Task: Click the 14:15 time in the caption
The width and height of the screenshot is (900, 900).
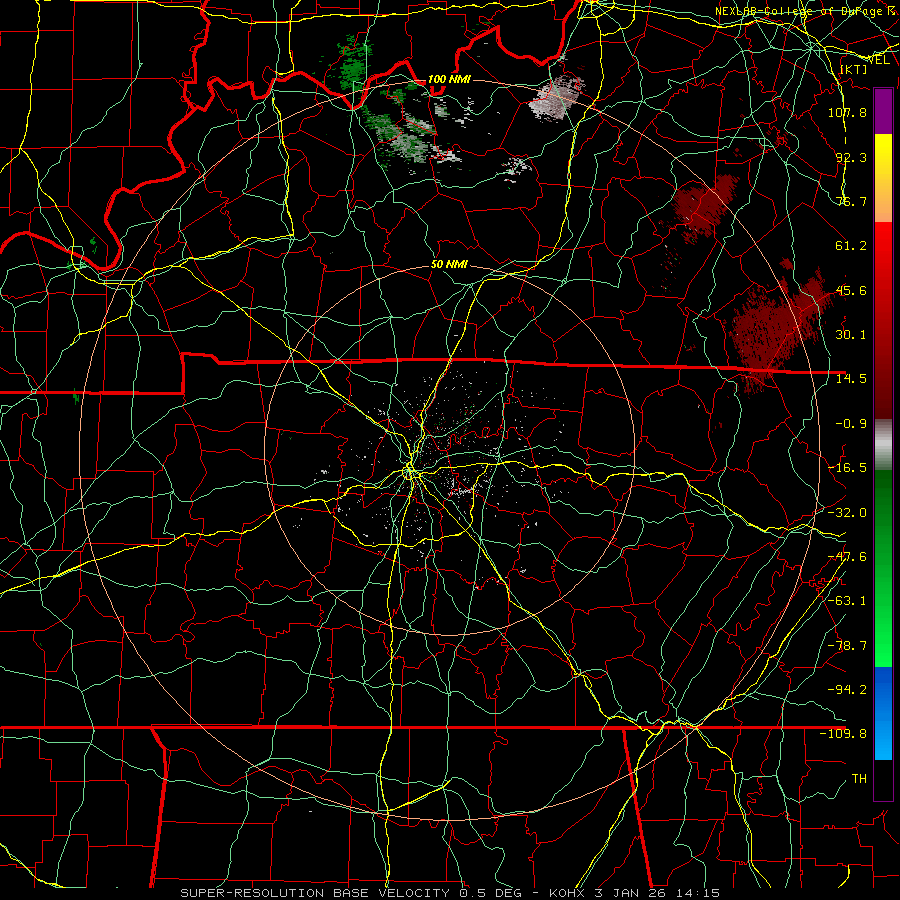Action: [698, 893]
